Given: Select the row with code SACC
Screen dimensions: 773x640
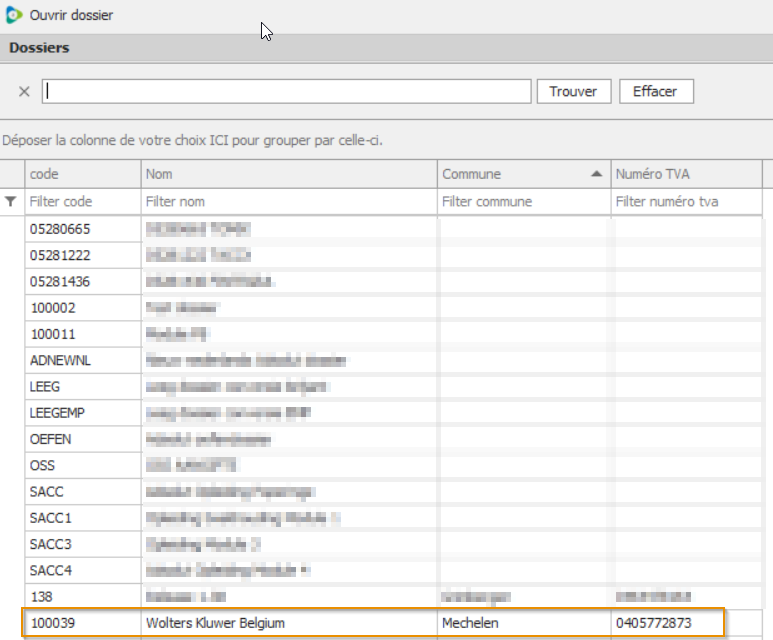Looking at the screenshot, I should click(x=393, y=492).
